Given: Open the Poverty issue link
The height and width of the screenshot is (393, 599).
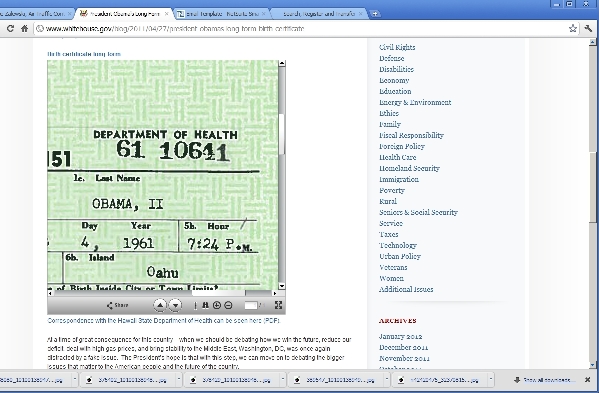Looking at the screenshot, I should tap(392, 190).
